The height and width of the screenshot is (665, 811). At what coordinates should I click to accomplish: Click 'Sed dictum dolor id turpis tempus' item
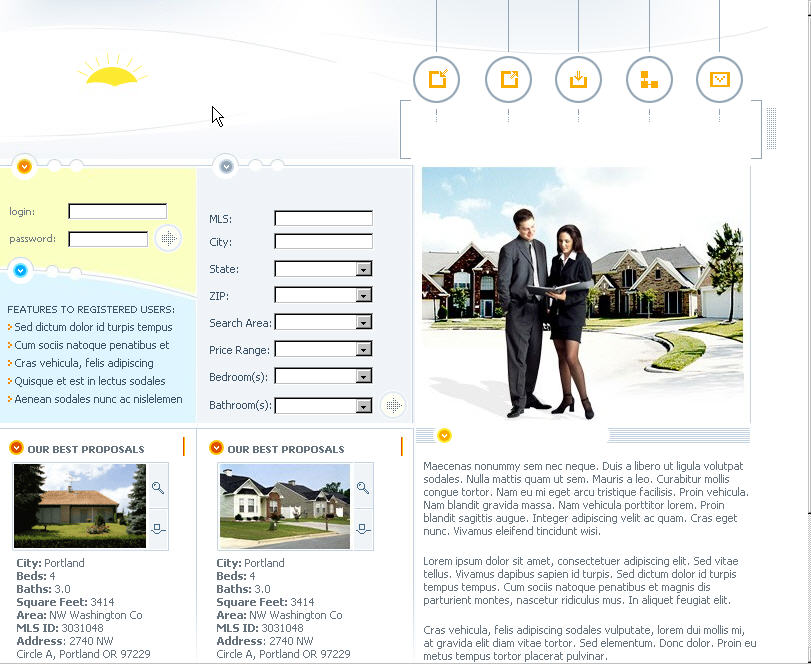click(x=93, y=327)
